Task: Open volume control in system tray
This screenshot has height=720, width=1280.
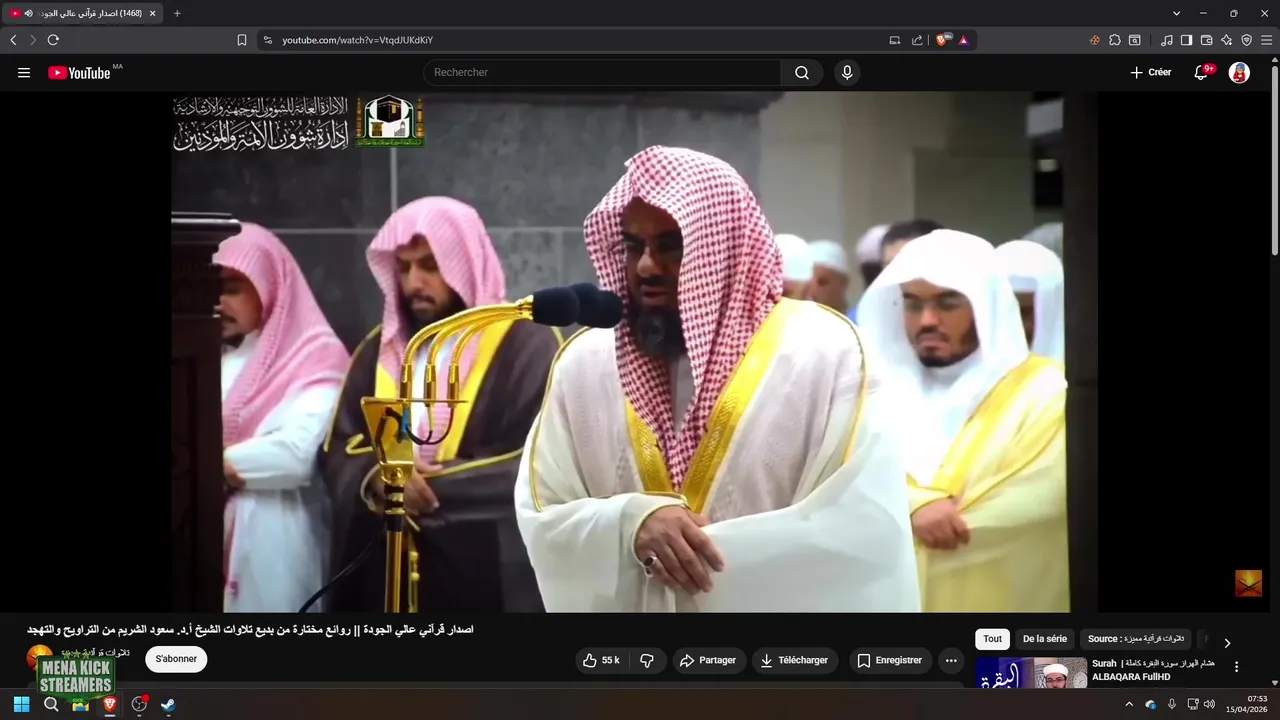Action: [1210, 704]
